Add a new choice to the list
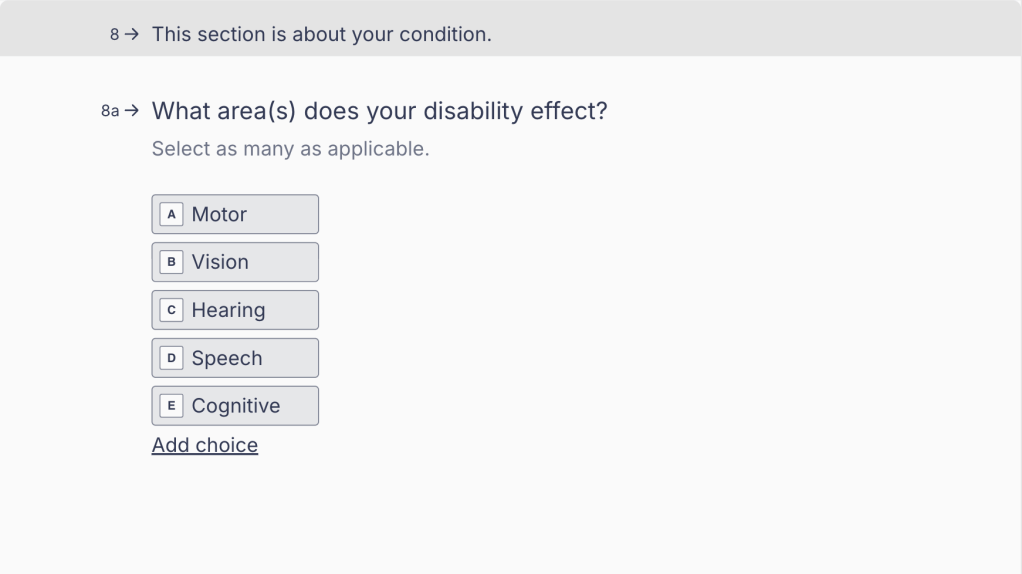The width and height of the screenshot is (1022, 574). 205,445
